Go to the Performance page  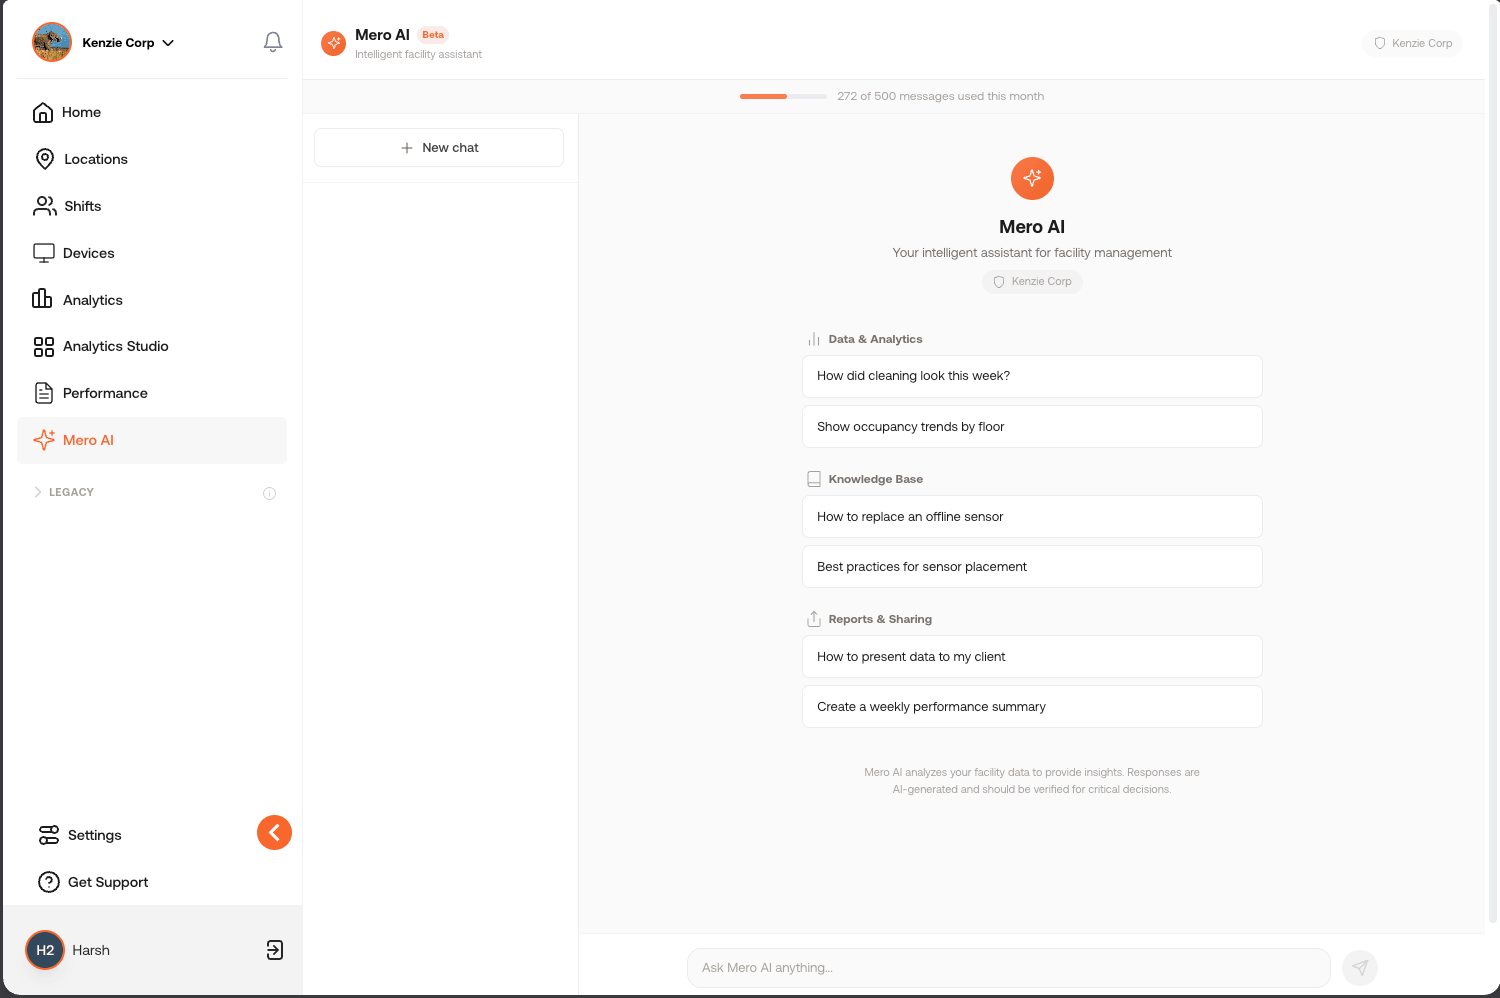[x=152, y=393]
